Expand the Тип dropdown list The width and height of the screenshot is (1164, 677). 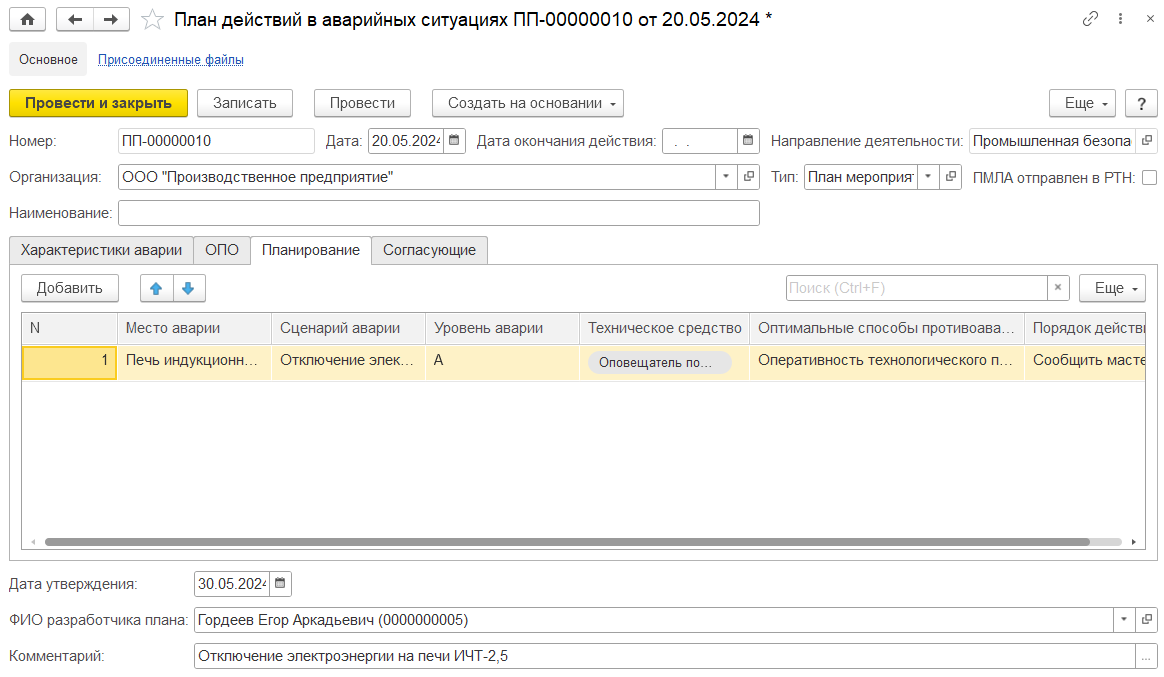pos(927,177)
